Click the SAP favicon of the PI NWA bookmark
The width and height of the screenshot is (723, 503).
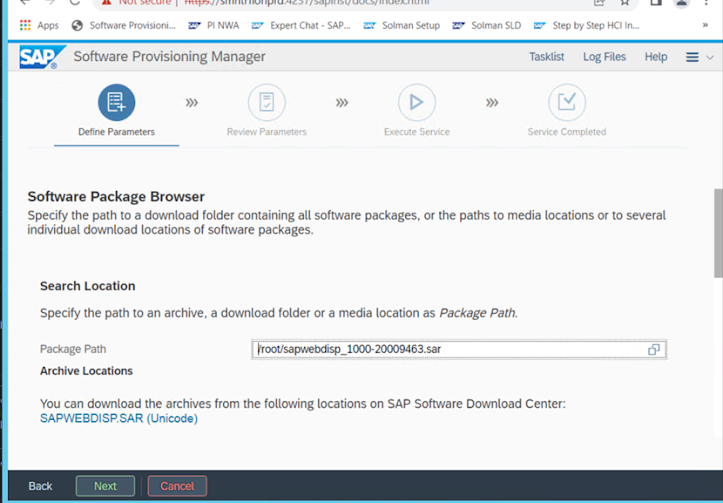tap(194, 25)
